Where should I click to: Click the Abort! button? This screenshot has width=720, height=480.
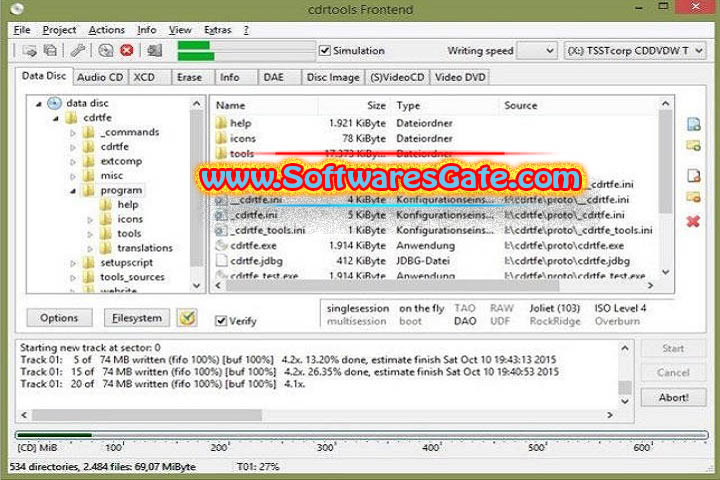[x=673, y=397]
